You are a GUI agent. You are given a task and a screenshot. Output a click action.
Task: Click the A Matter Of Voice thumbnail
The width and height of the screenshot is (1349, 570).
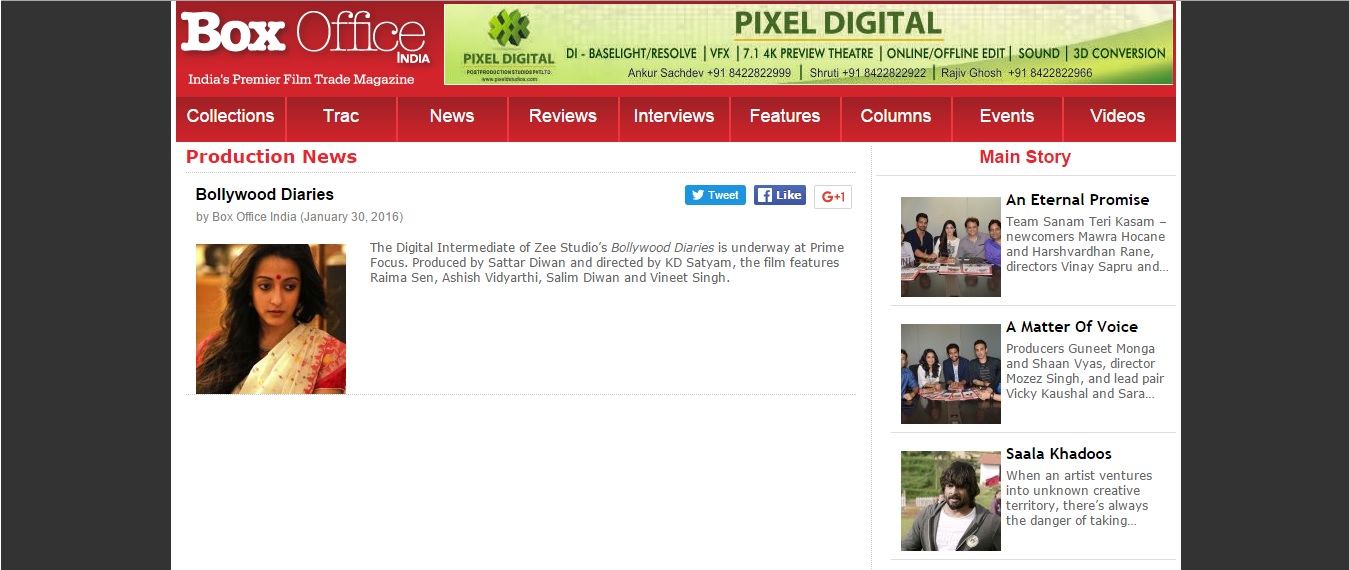point(950,374)
